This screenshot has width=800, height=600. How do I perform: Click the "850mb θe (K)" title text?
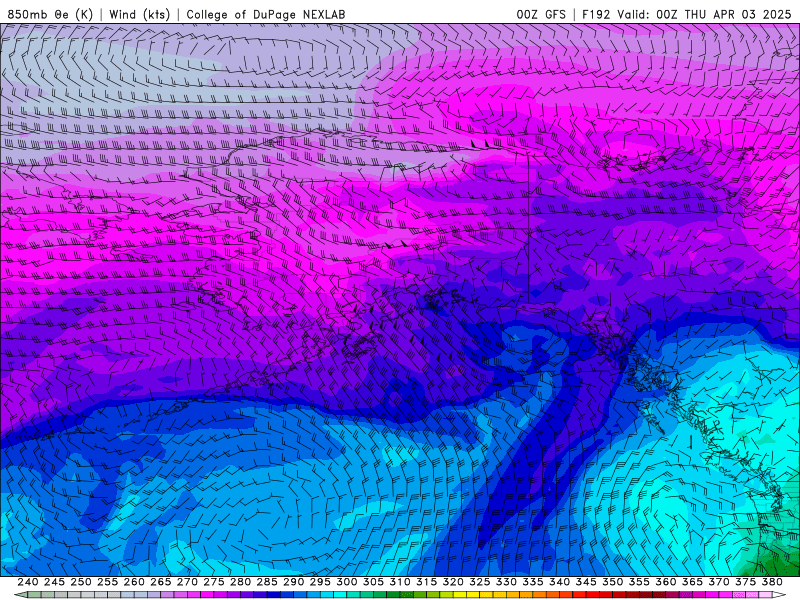pos(50,14)
